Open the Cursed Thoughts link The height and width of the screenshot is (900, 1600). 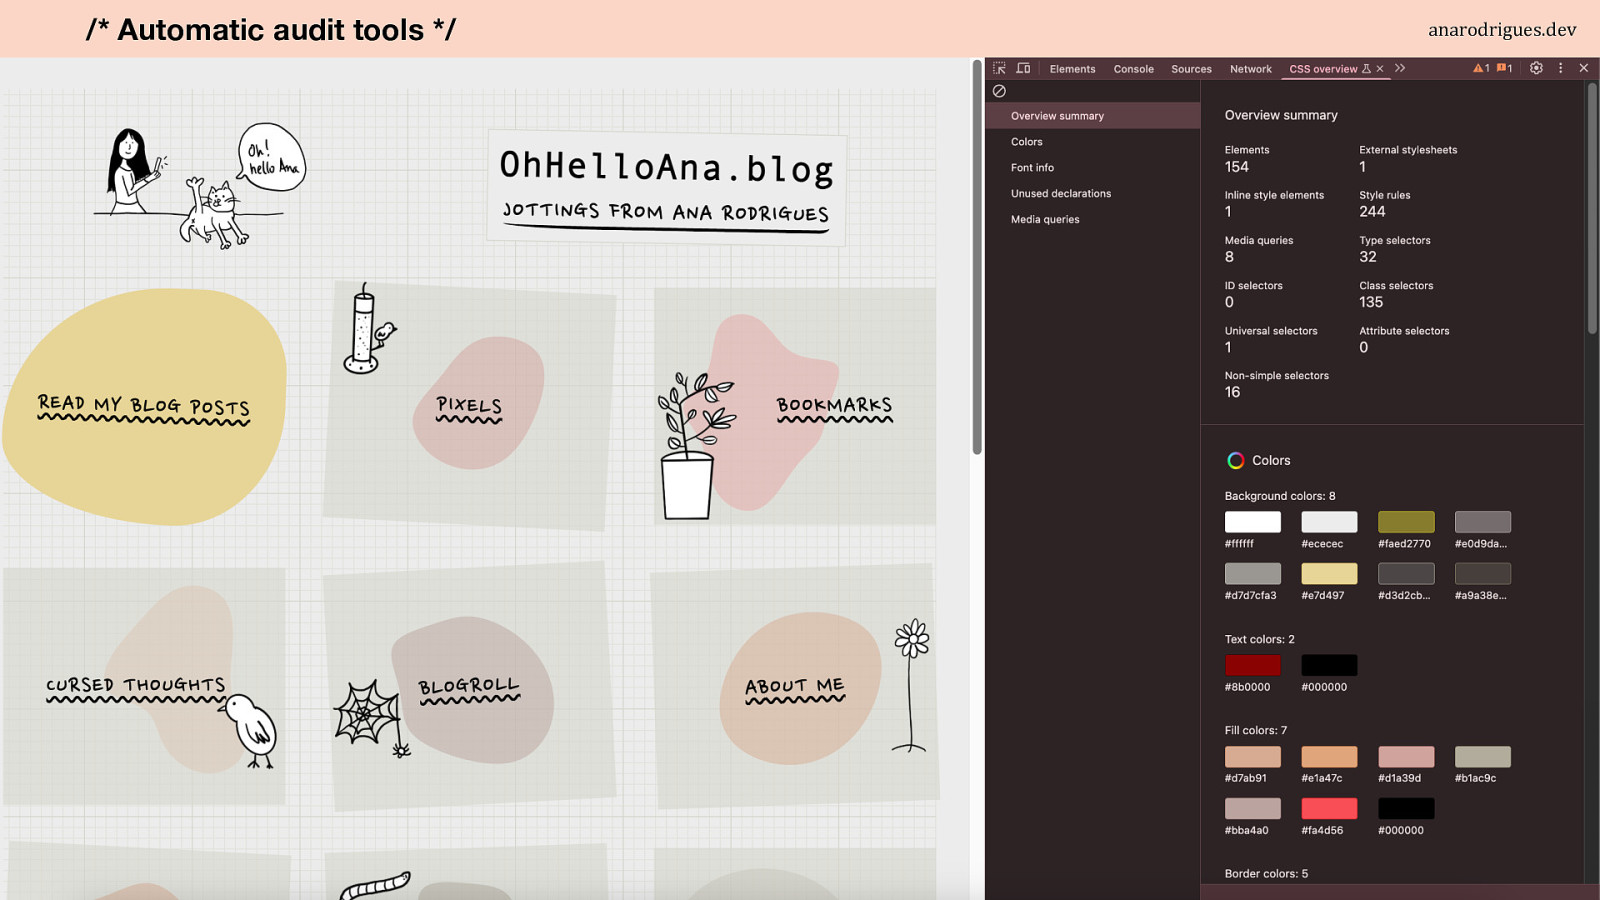pyautogui.click(x=136, y=687)
